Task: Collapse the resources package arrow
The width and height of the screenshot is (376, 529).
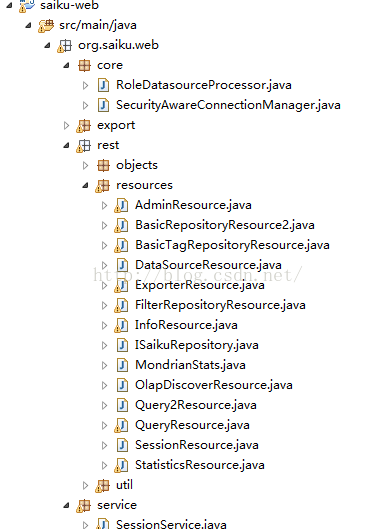Action: click(x=85, y=185)
